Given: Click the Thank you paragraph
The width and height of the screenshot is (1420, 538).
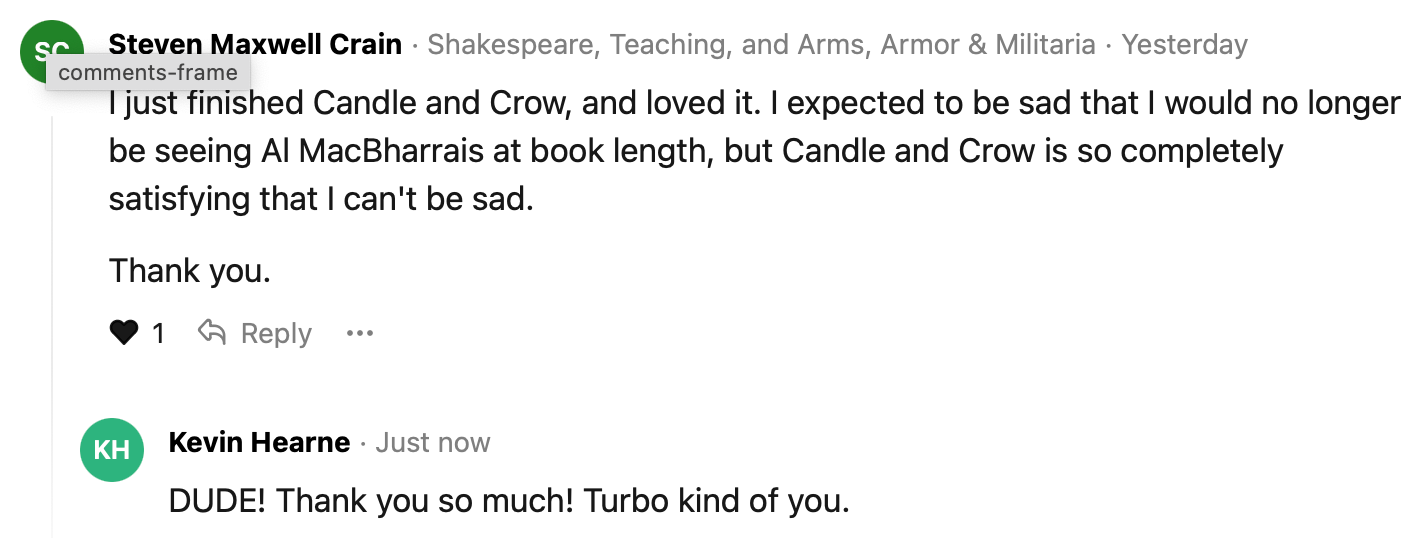Looking at the screenshot, I should click(x=190, y=271).
